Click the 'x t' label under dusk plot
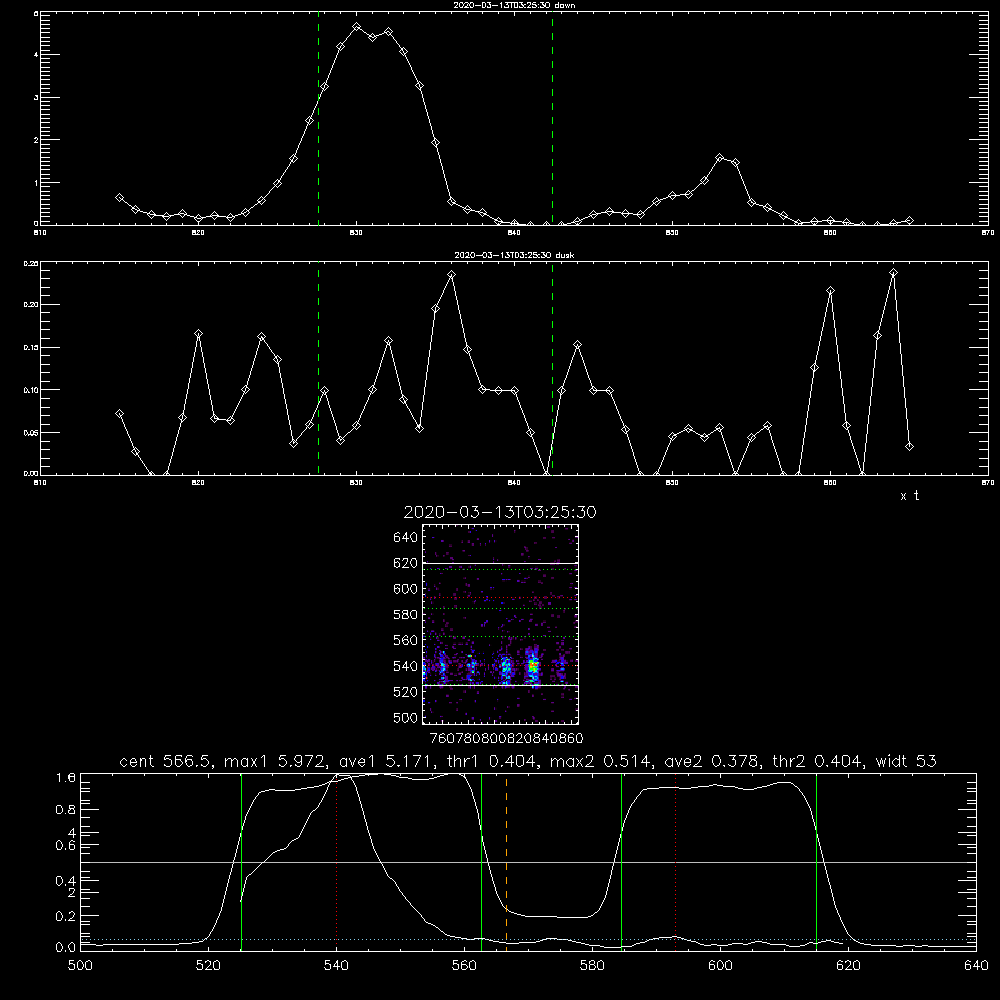Image resolution: width=1000 pixels, height=1000 pixels. point(909,496)
